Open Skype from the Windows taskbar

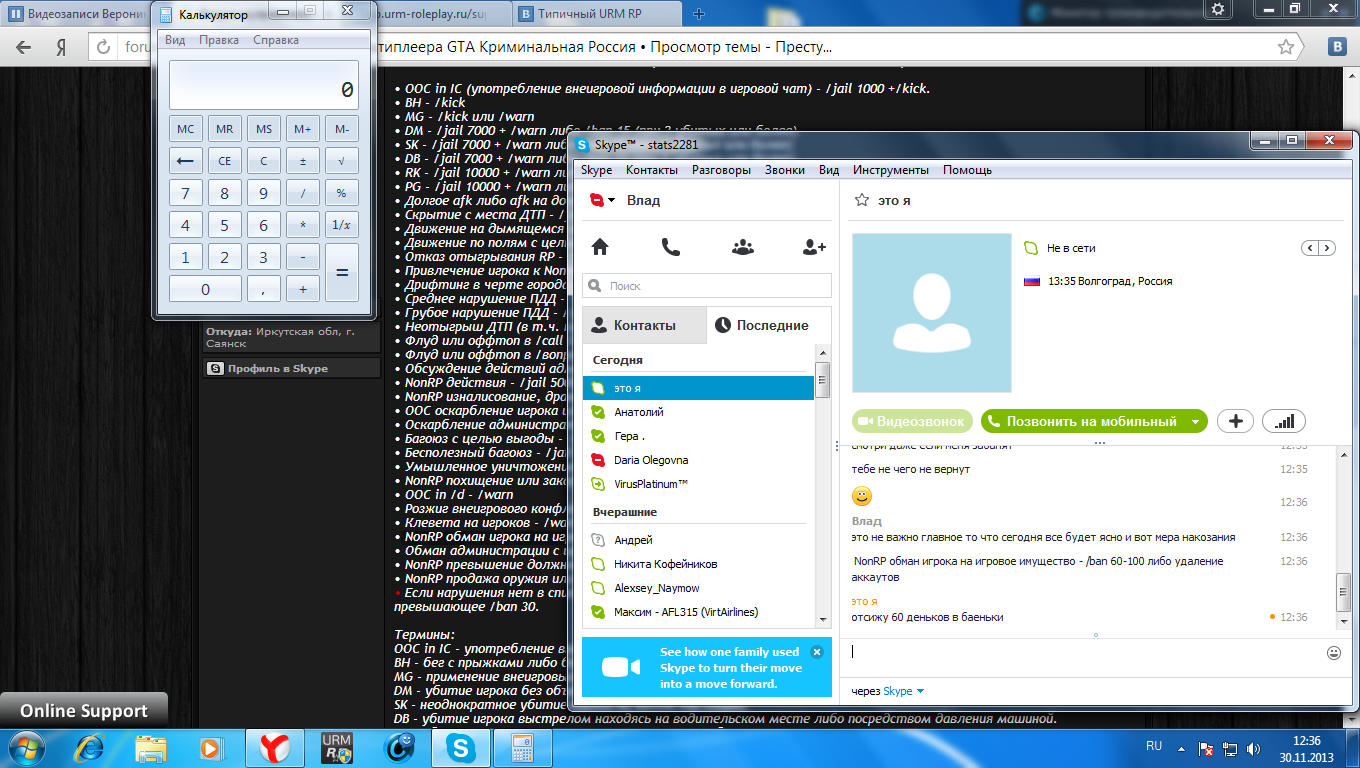[461, 747]
